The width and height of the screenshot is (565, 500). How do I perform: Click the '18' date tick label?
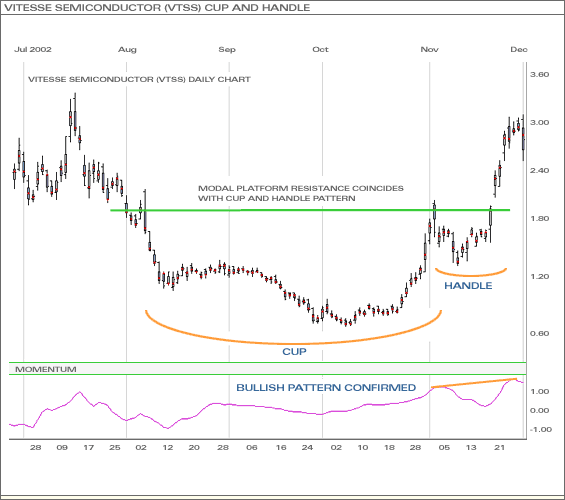[x=389, y=448]
